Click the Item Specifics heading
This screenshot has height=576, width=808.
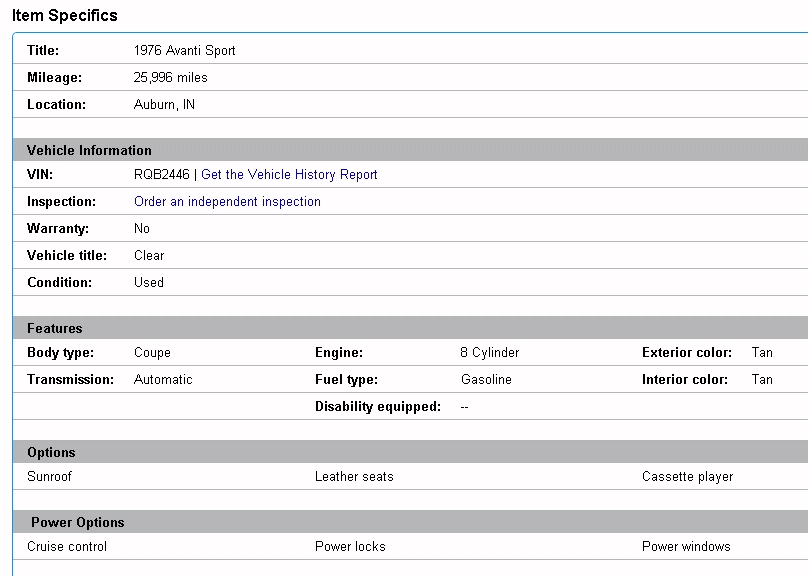click(65, 15)
